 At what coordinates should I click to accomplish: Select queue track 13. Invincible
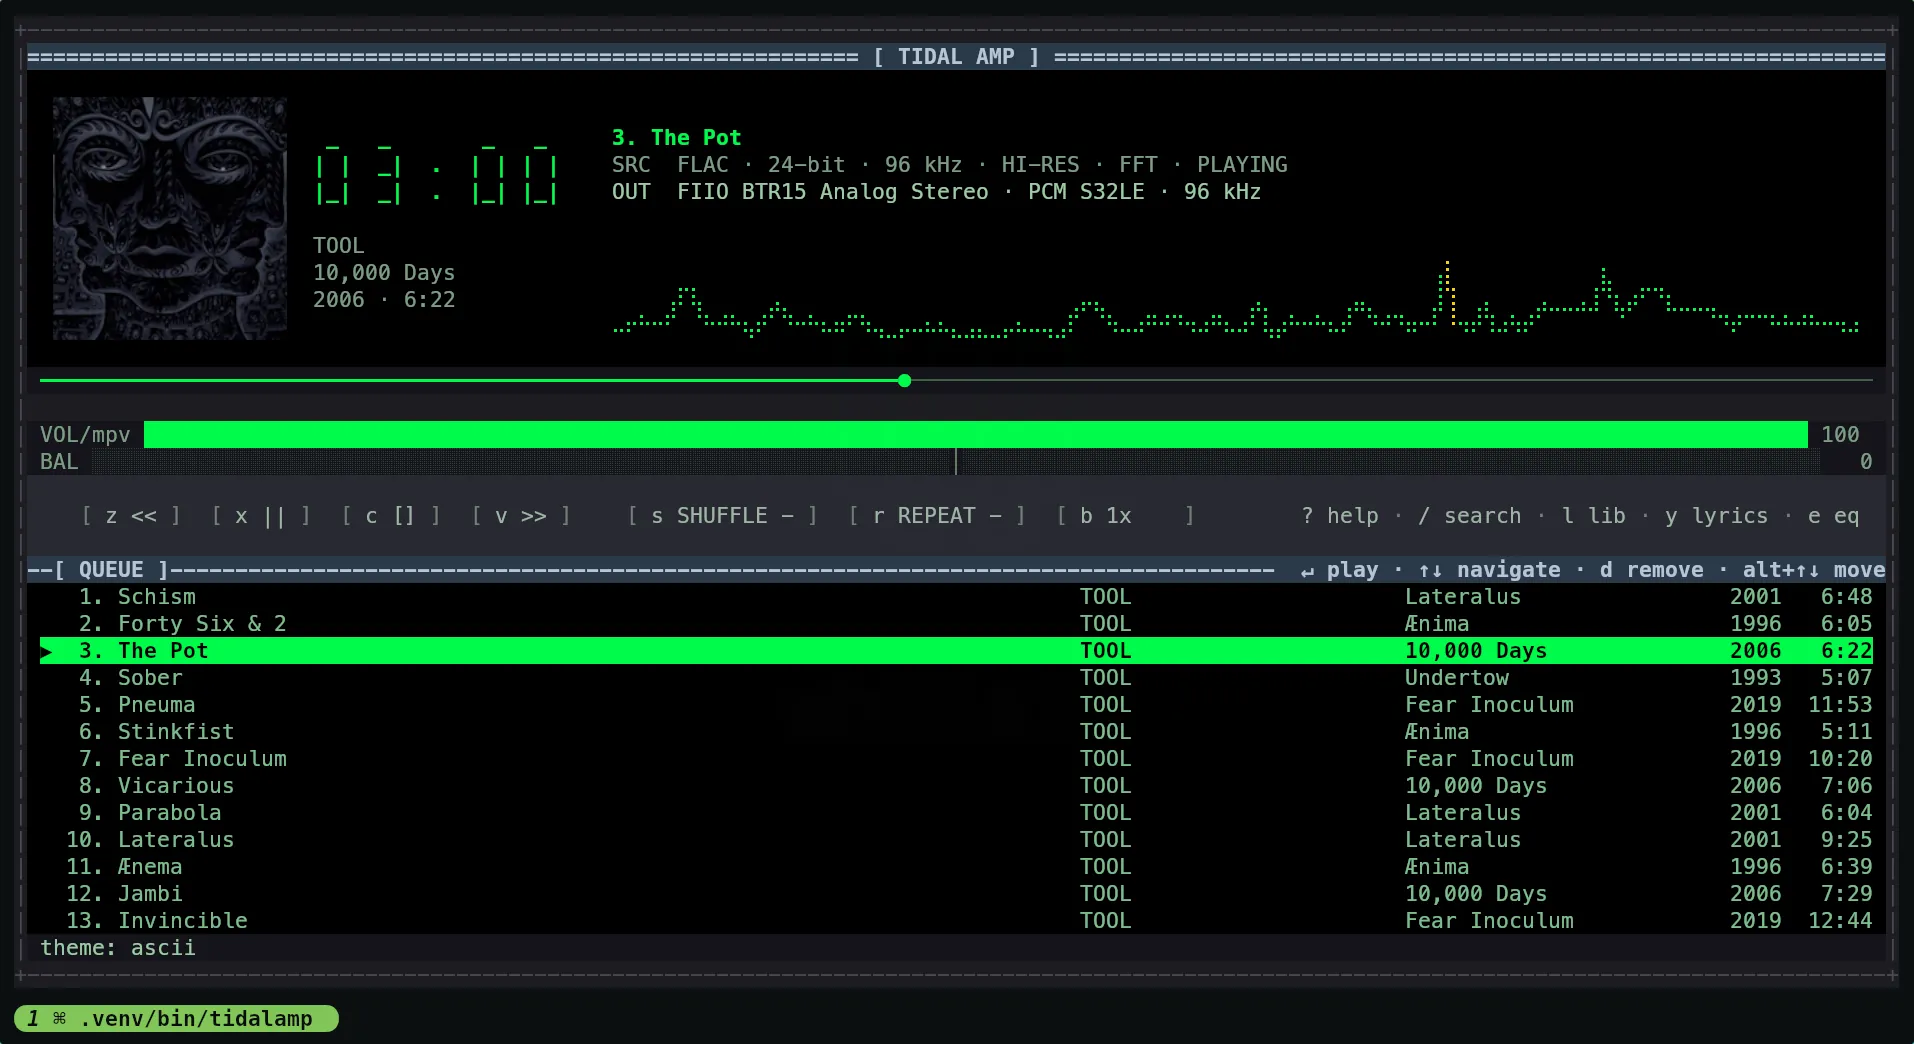(956, 921)
